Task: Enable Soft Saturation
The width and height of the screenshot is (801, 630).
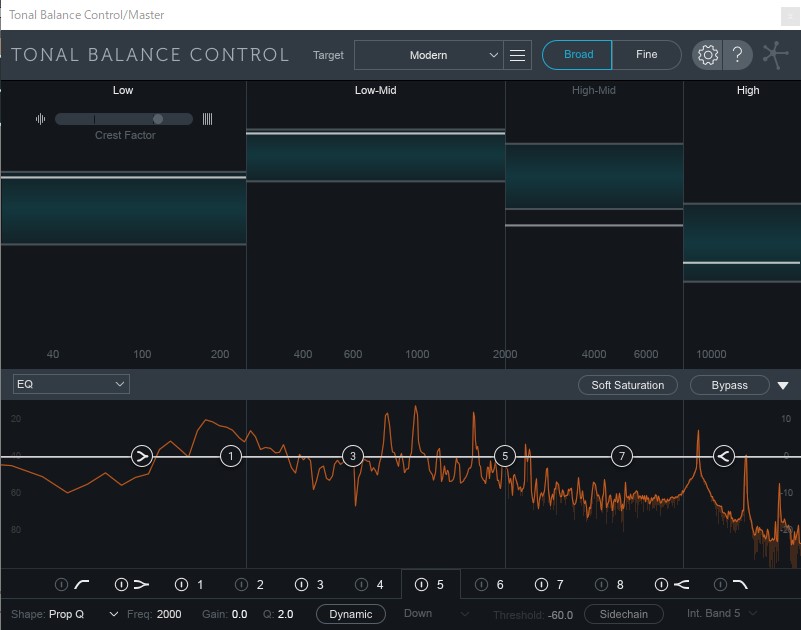Action: pyautogui.click(x=627, y=385)
